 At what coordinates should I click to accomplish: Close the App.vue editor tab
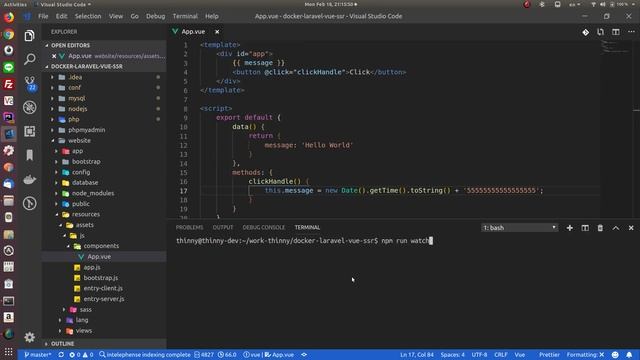[x=217, y=32]
